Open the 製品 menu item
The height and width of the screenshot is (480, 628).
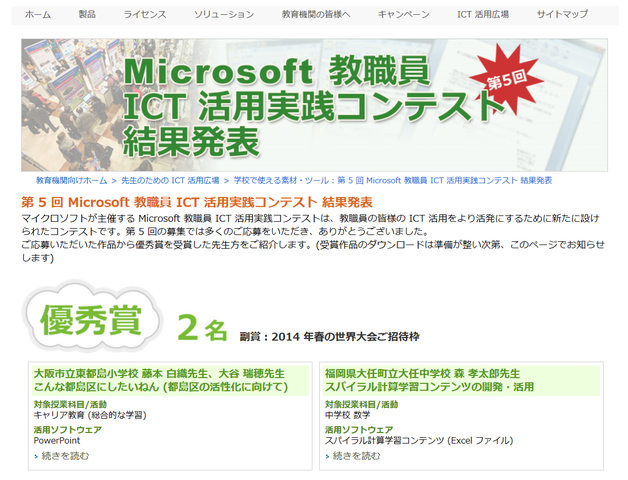tap(87, 14)
